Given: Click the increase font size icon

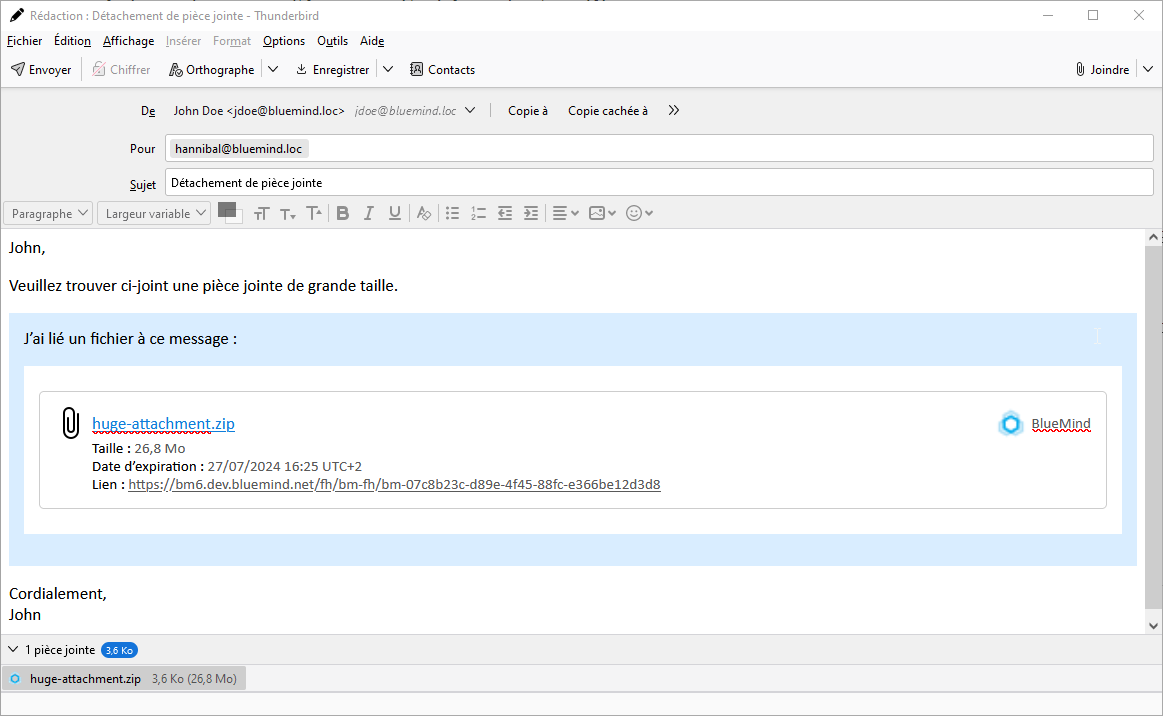Looking at the screenshot, I should click(314, 213).
